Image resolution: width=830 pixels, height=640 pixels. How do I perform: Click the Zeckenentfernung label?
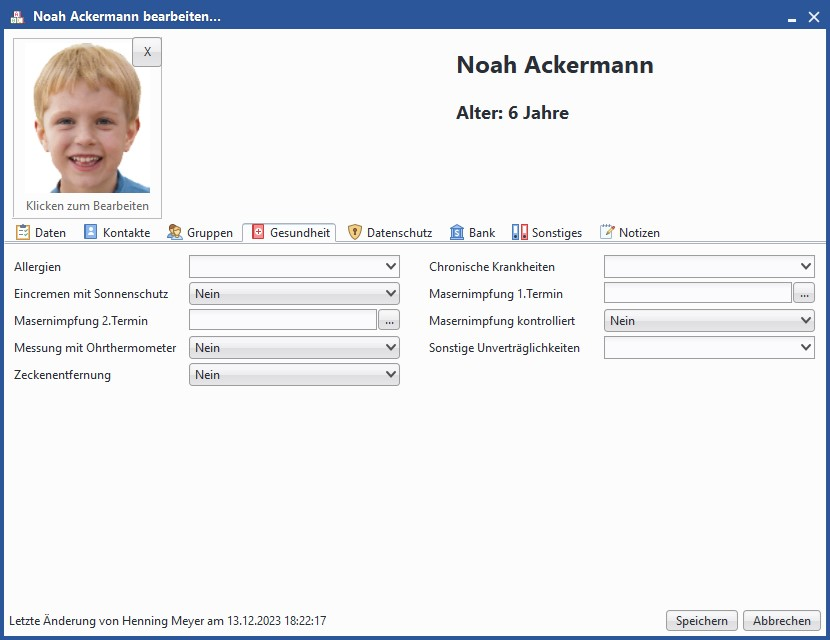[x=62, y=375]
